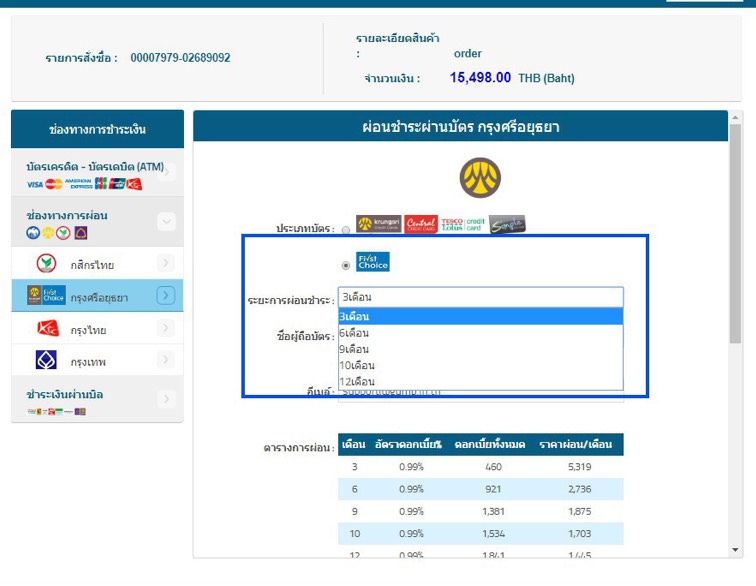
Task: Click the 1,534 total interest cell
Action: (493, 533)
